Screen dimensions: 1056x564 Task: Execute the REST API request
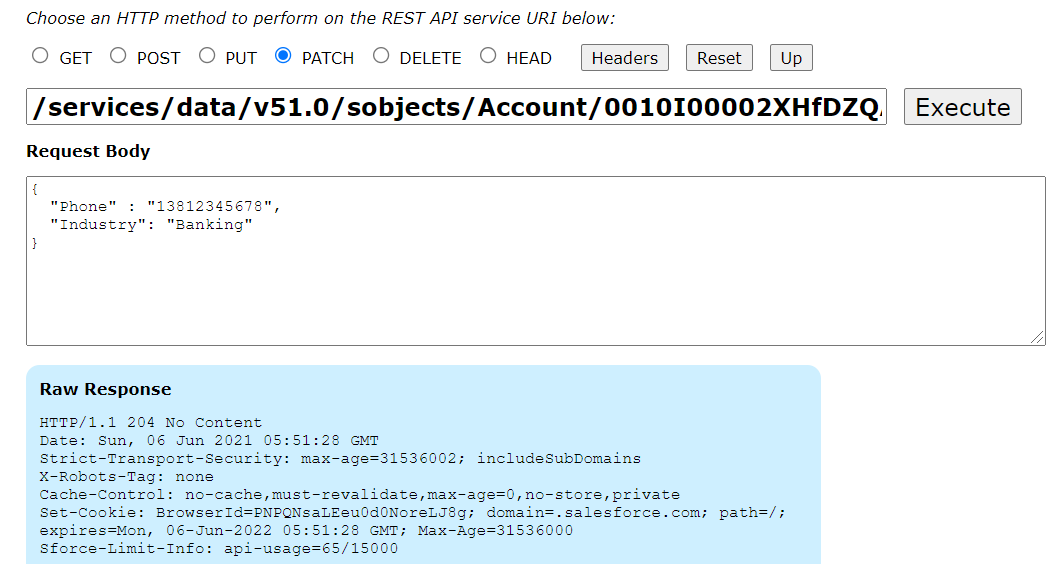coord(962,106)
